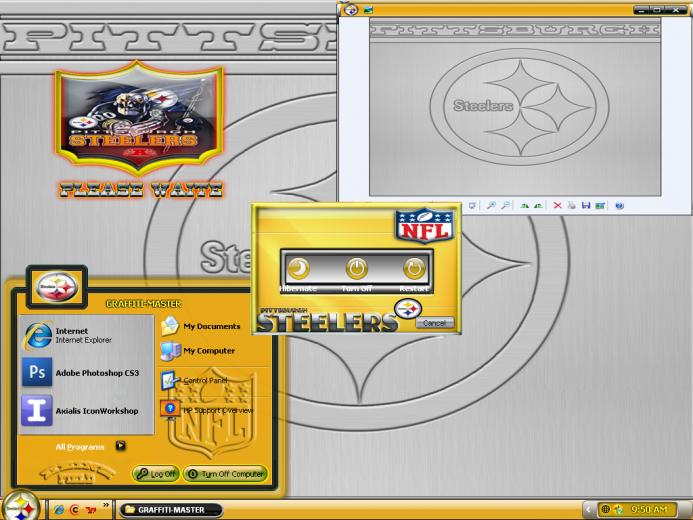This screenshot has height=520, width=693.
Task: Click Zoom In magnifier in picture viewer
Action: [x=491, y=205]
